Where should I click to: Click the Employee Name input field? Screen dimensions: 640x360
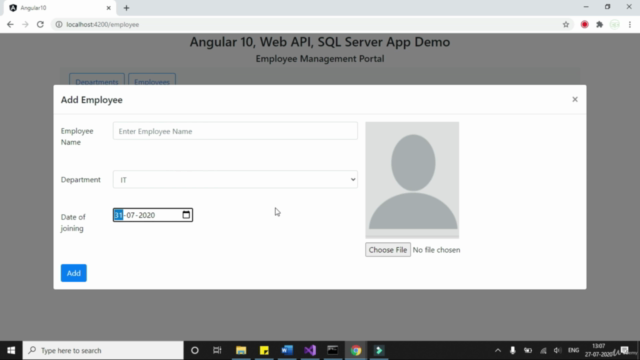235,131
